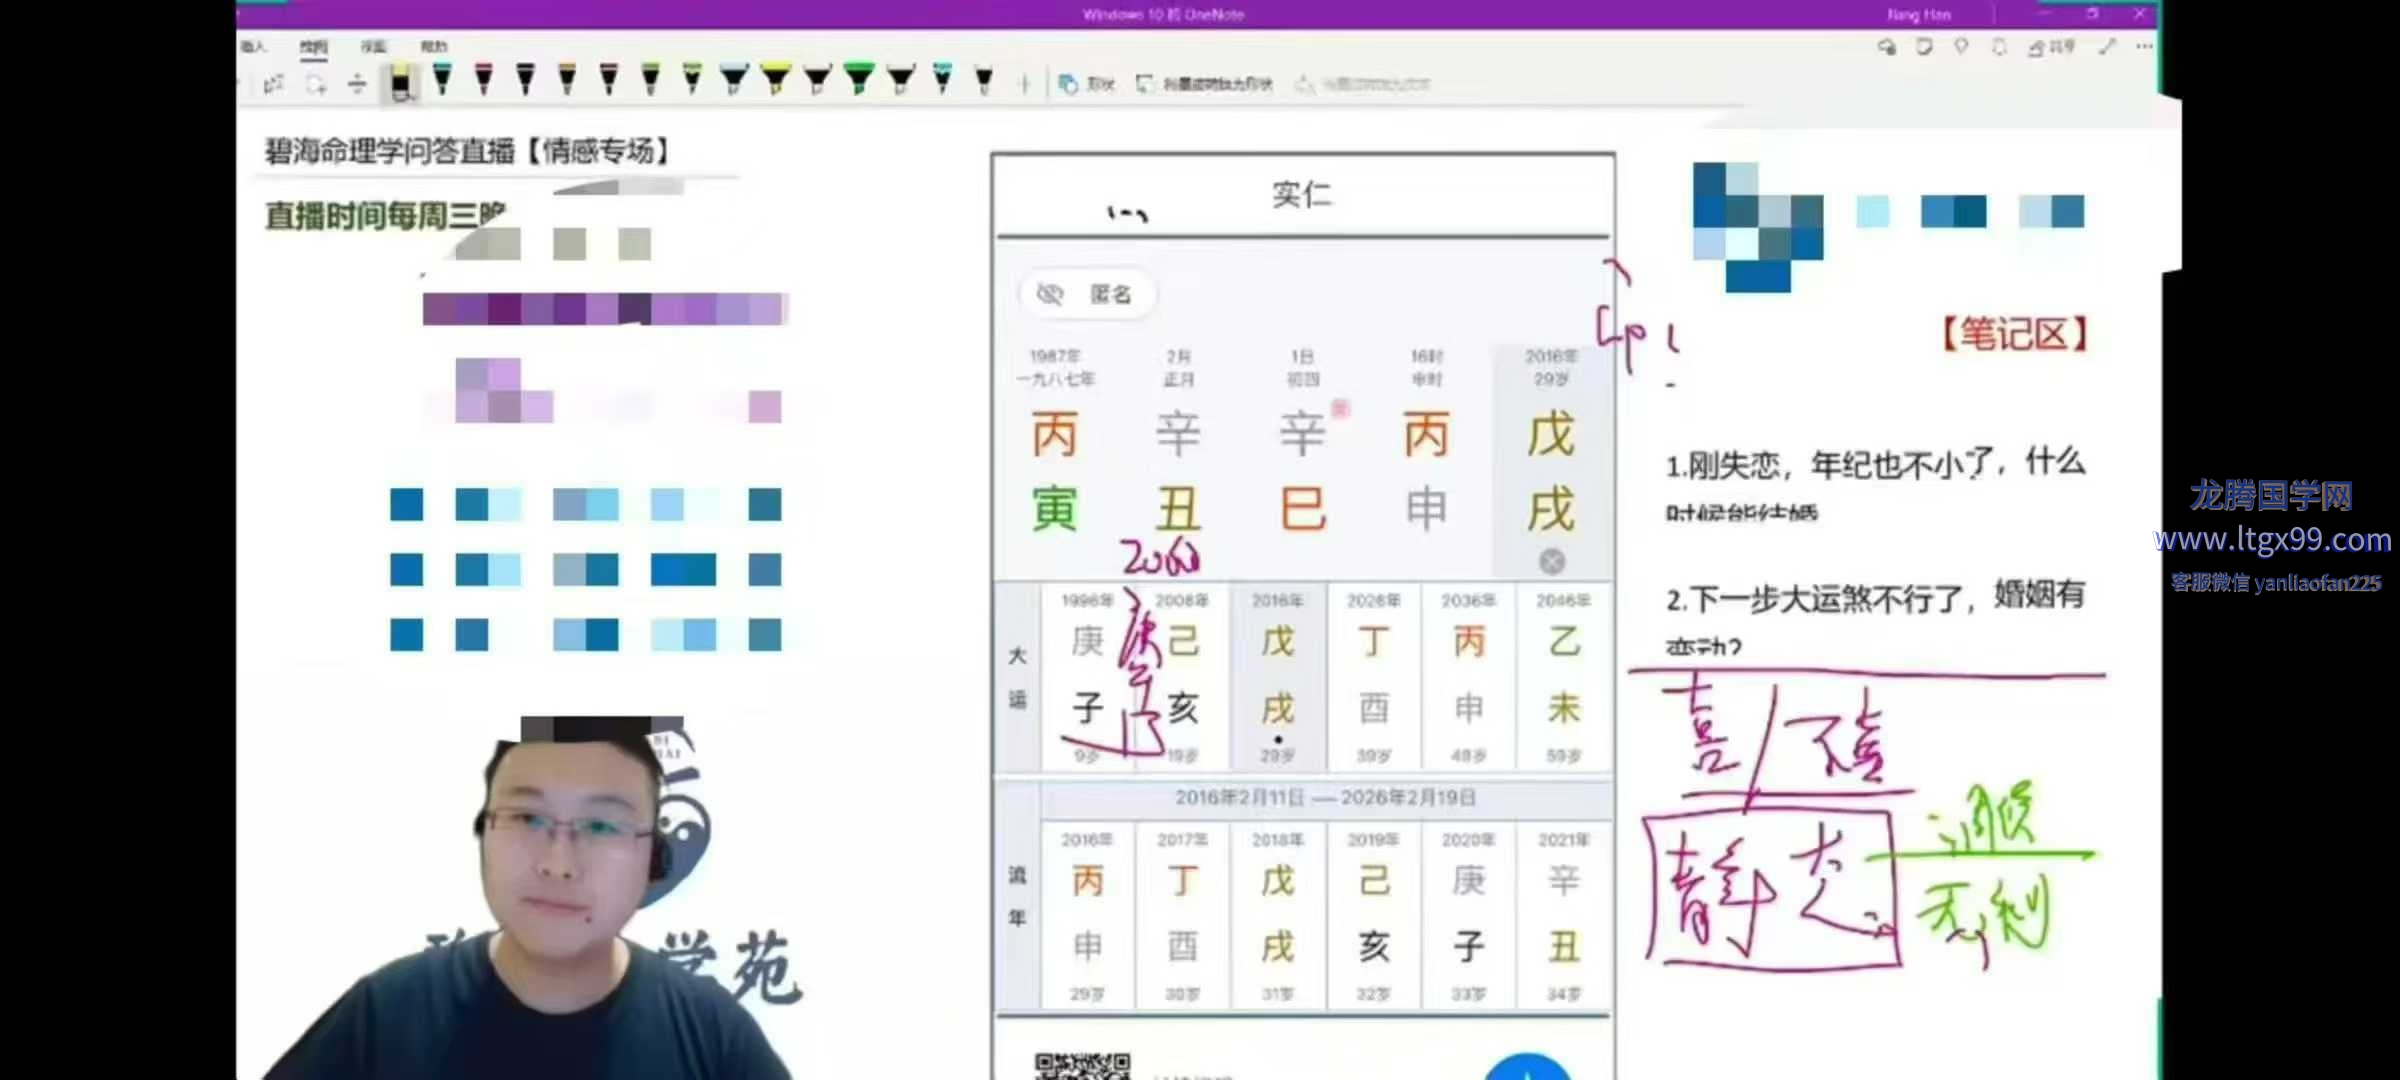Select the 2020年 庚子 流年 cell
Screen dimensions: 2400x1080
tap(1468, 915)
